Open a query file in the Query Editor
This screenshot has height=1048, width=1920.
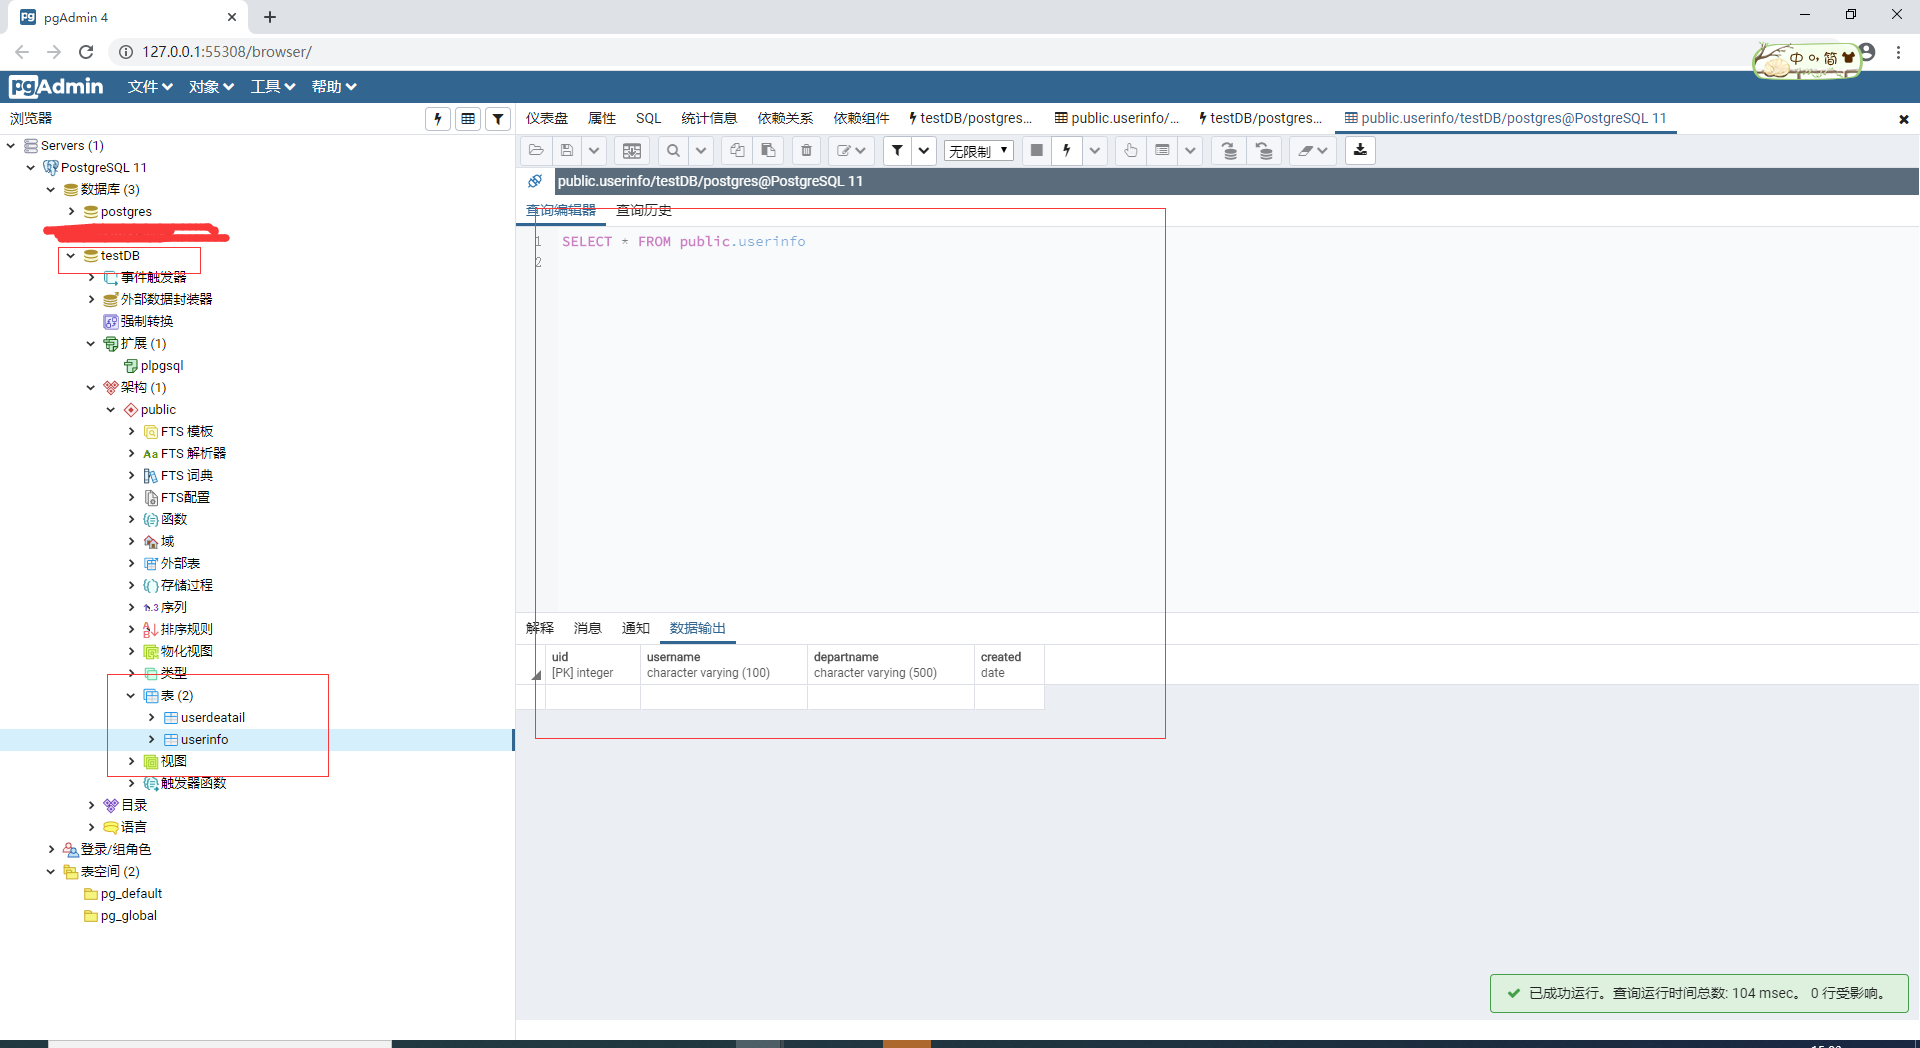pos(536,150)
